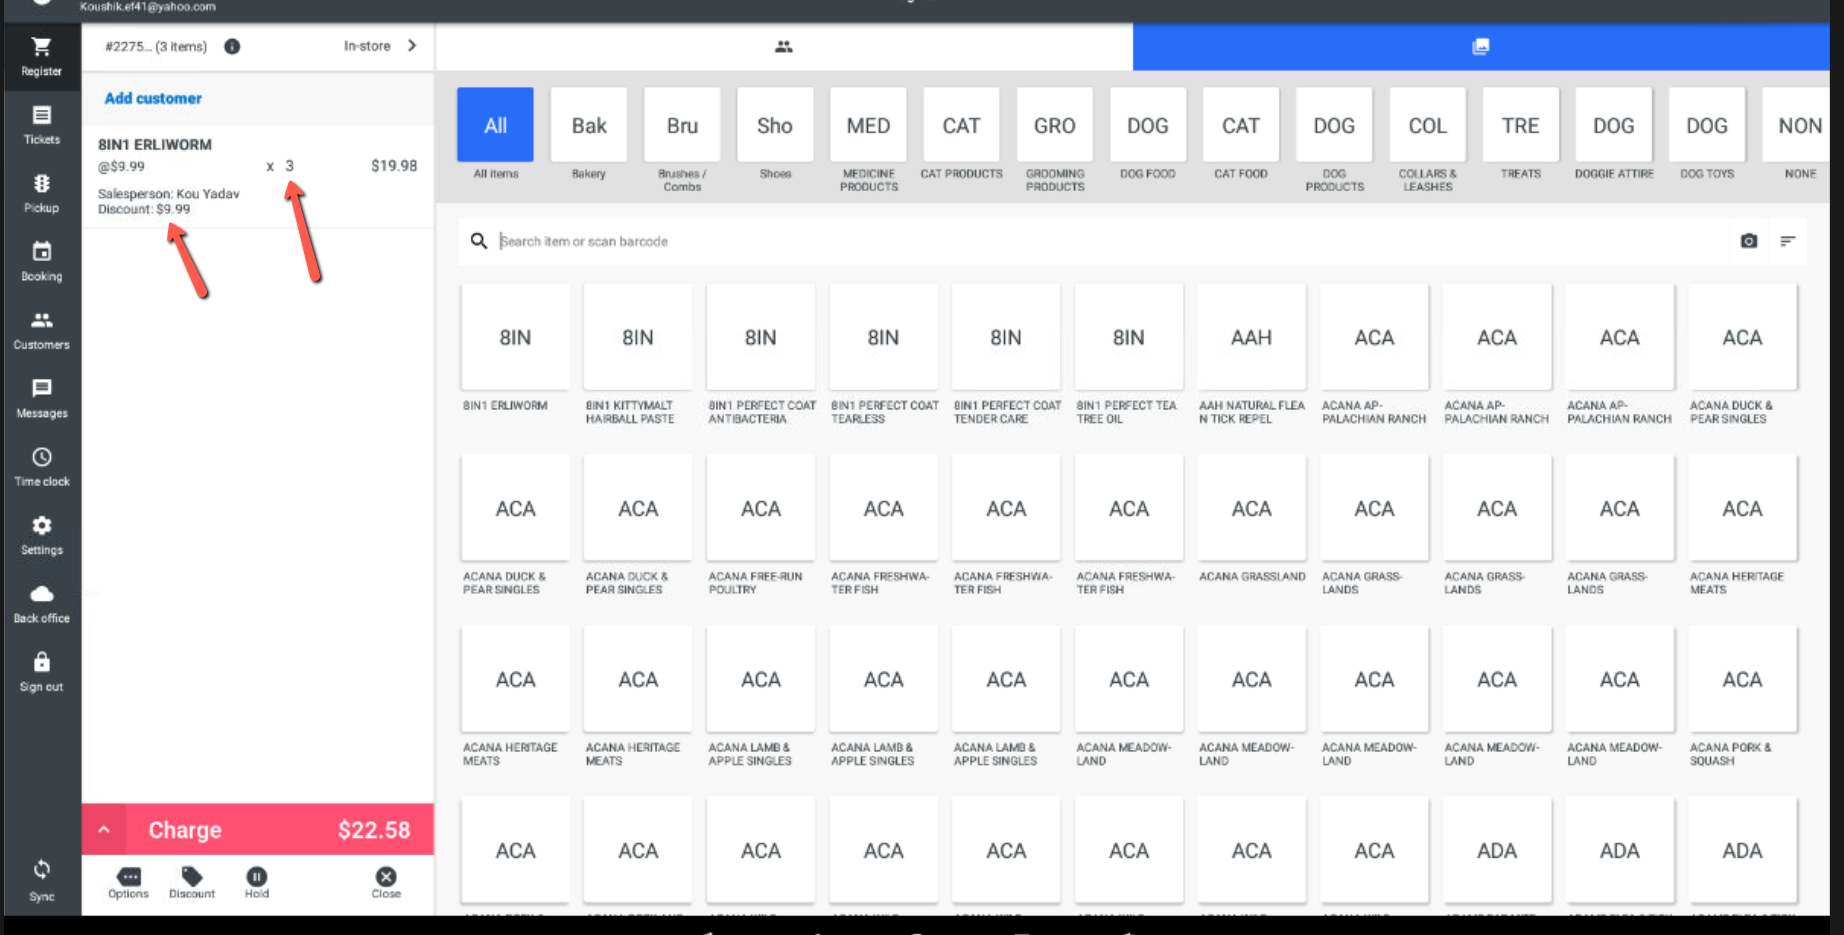1844x935 pixels.
Task: Add ACANA GRASSLAND tile
Action: (x=1251, y=508)
